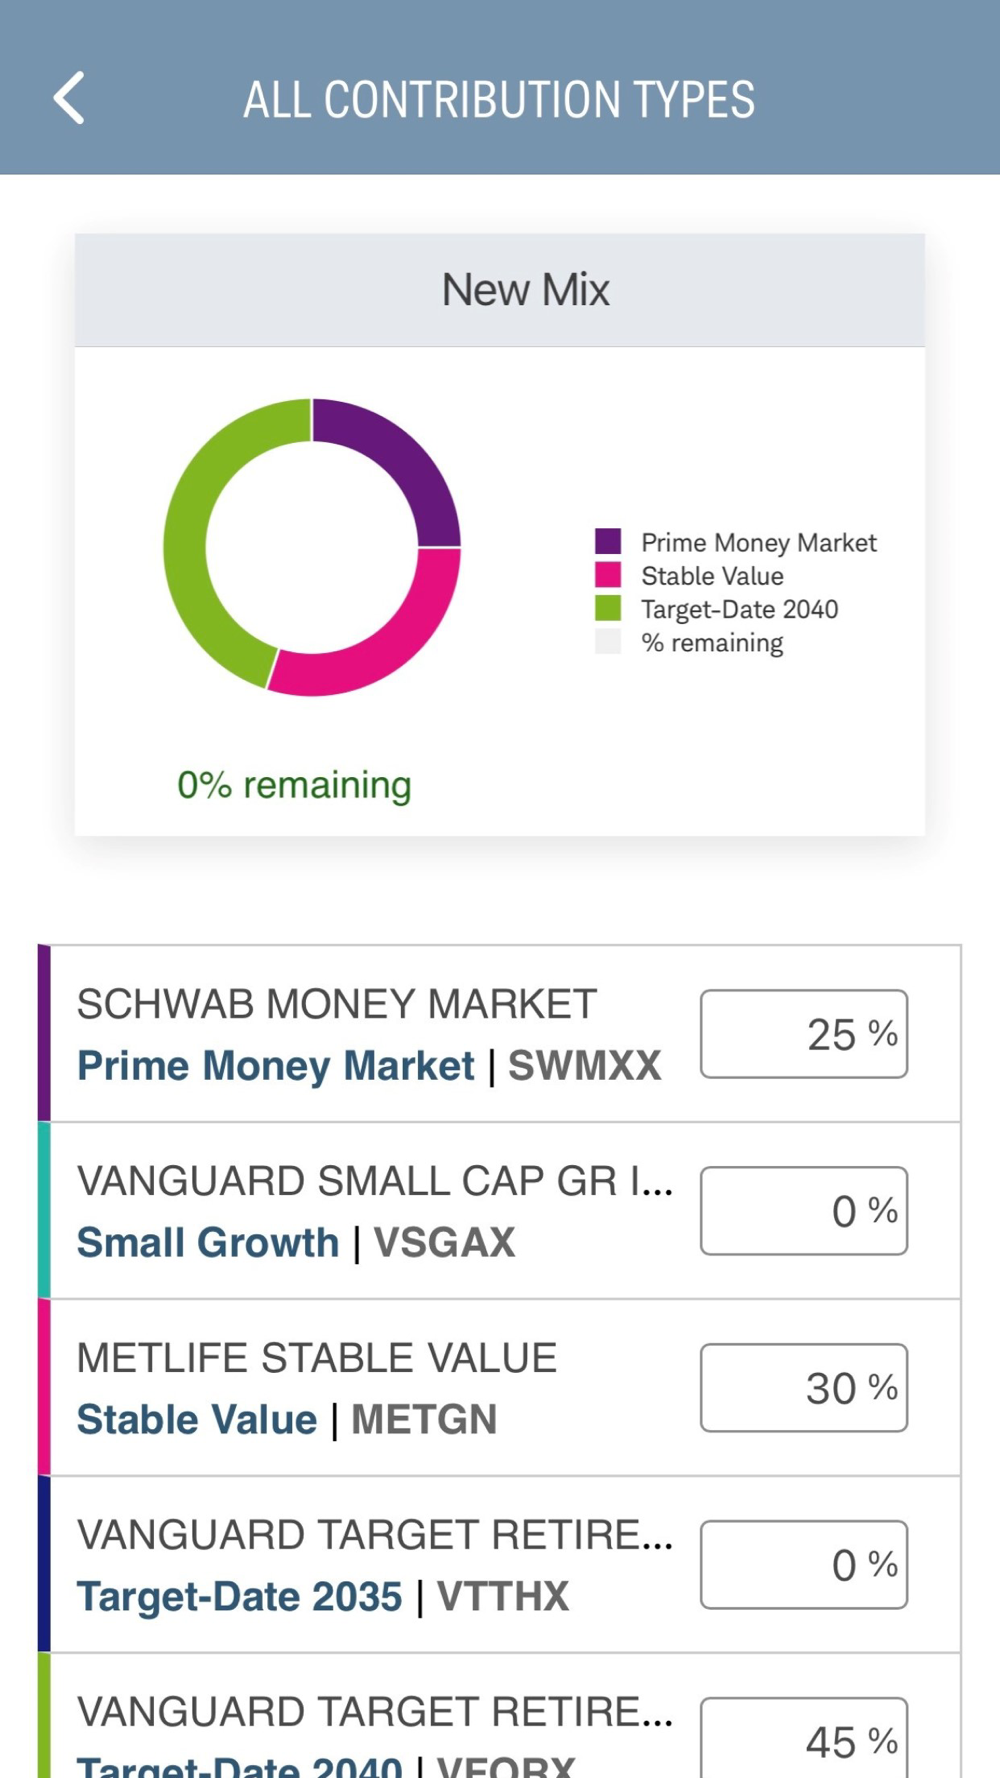Click the New Mix card header
This screenshot has height=1778, width=1000.
[x=500, y=290]
